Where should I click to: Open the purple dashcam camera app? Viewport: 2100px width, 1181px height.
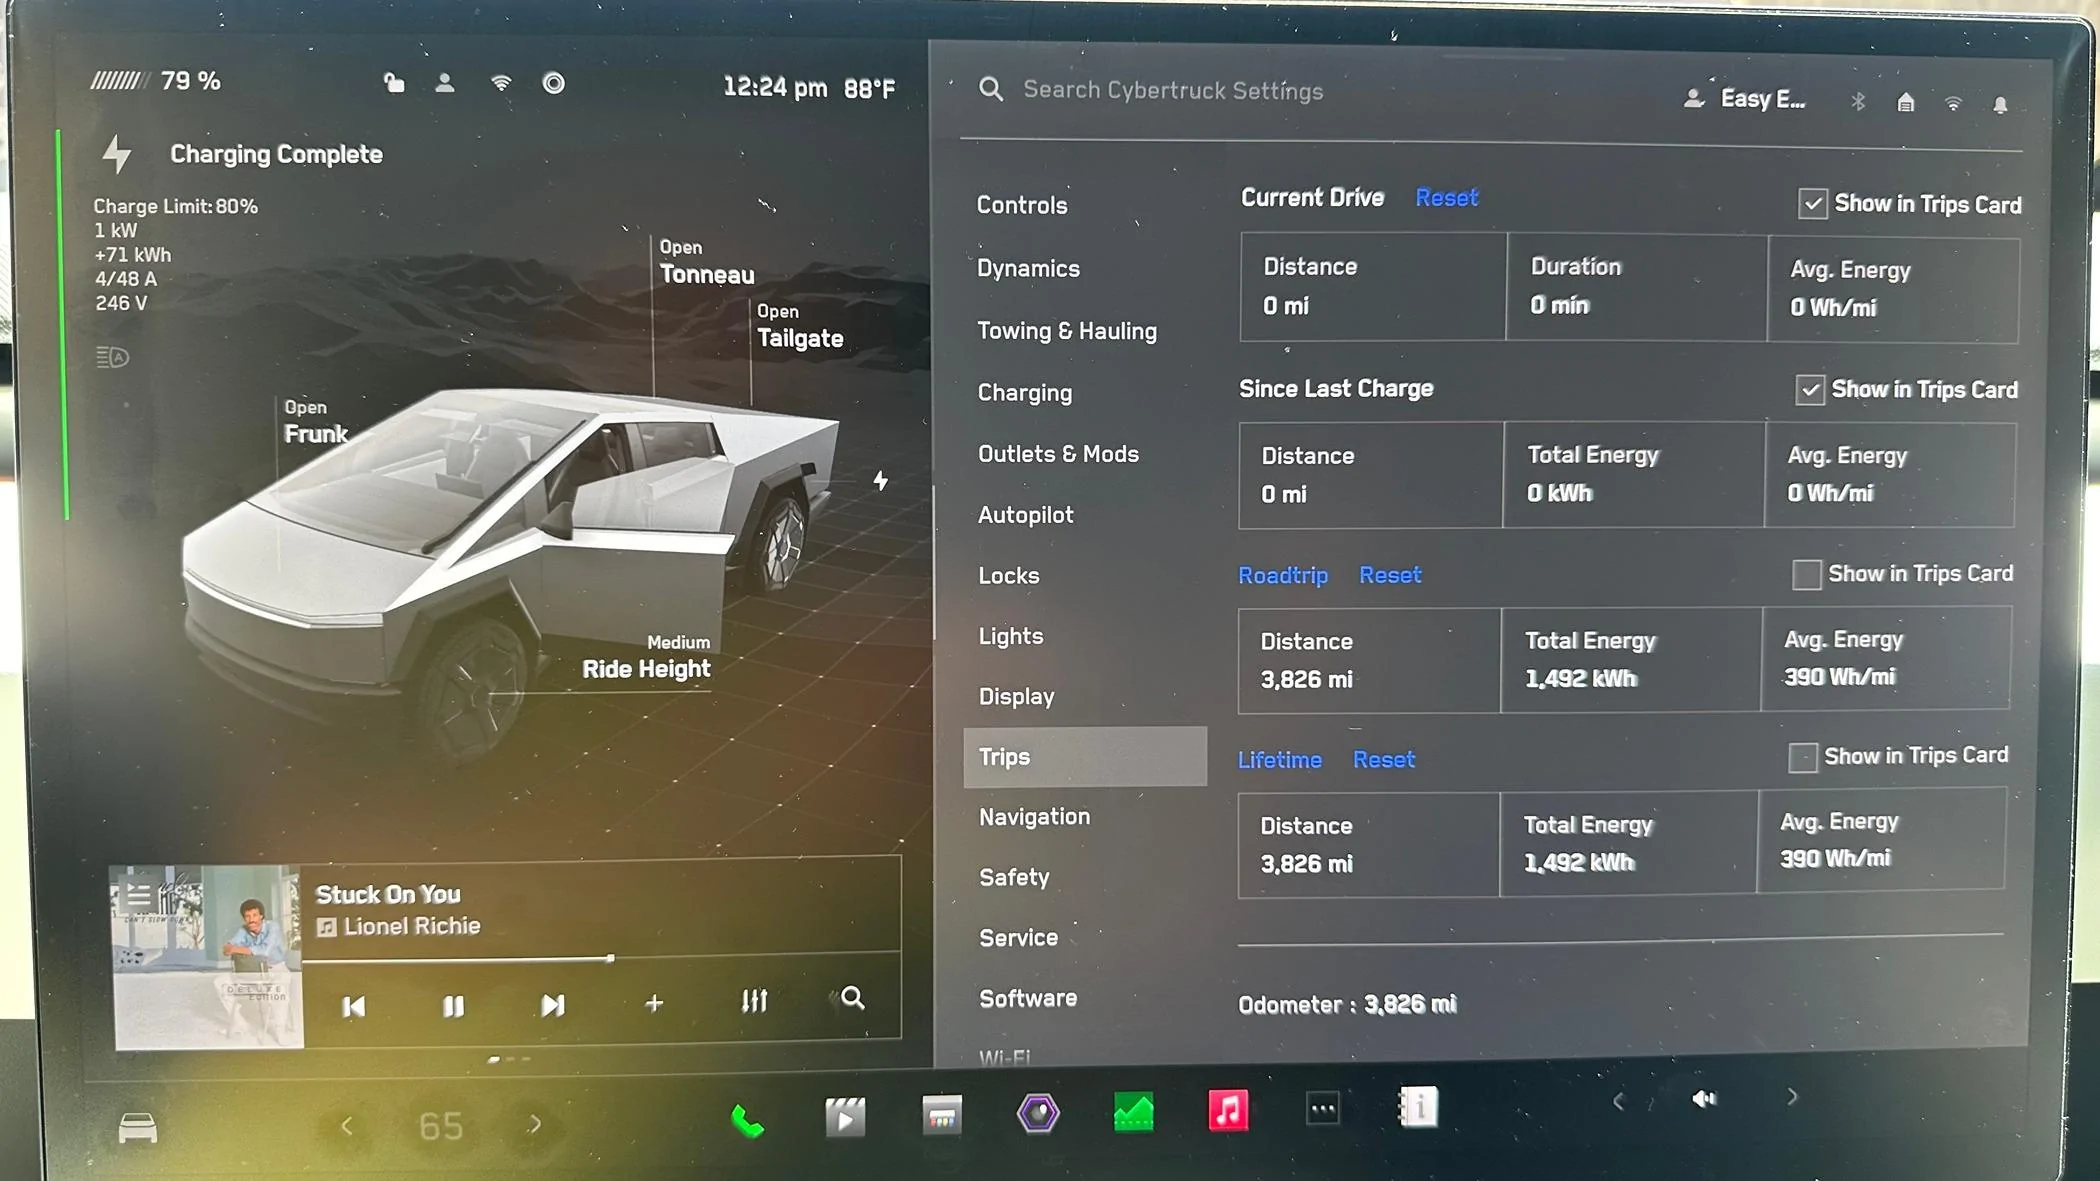click(x=1037, y=1112)
